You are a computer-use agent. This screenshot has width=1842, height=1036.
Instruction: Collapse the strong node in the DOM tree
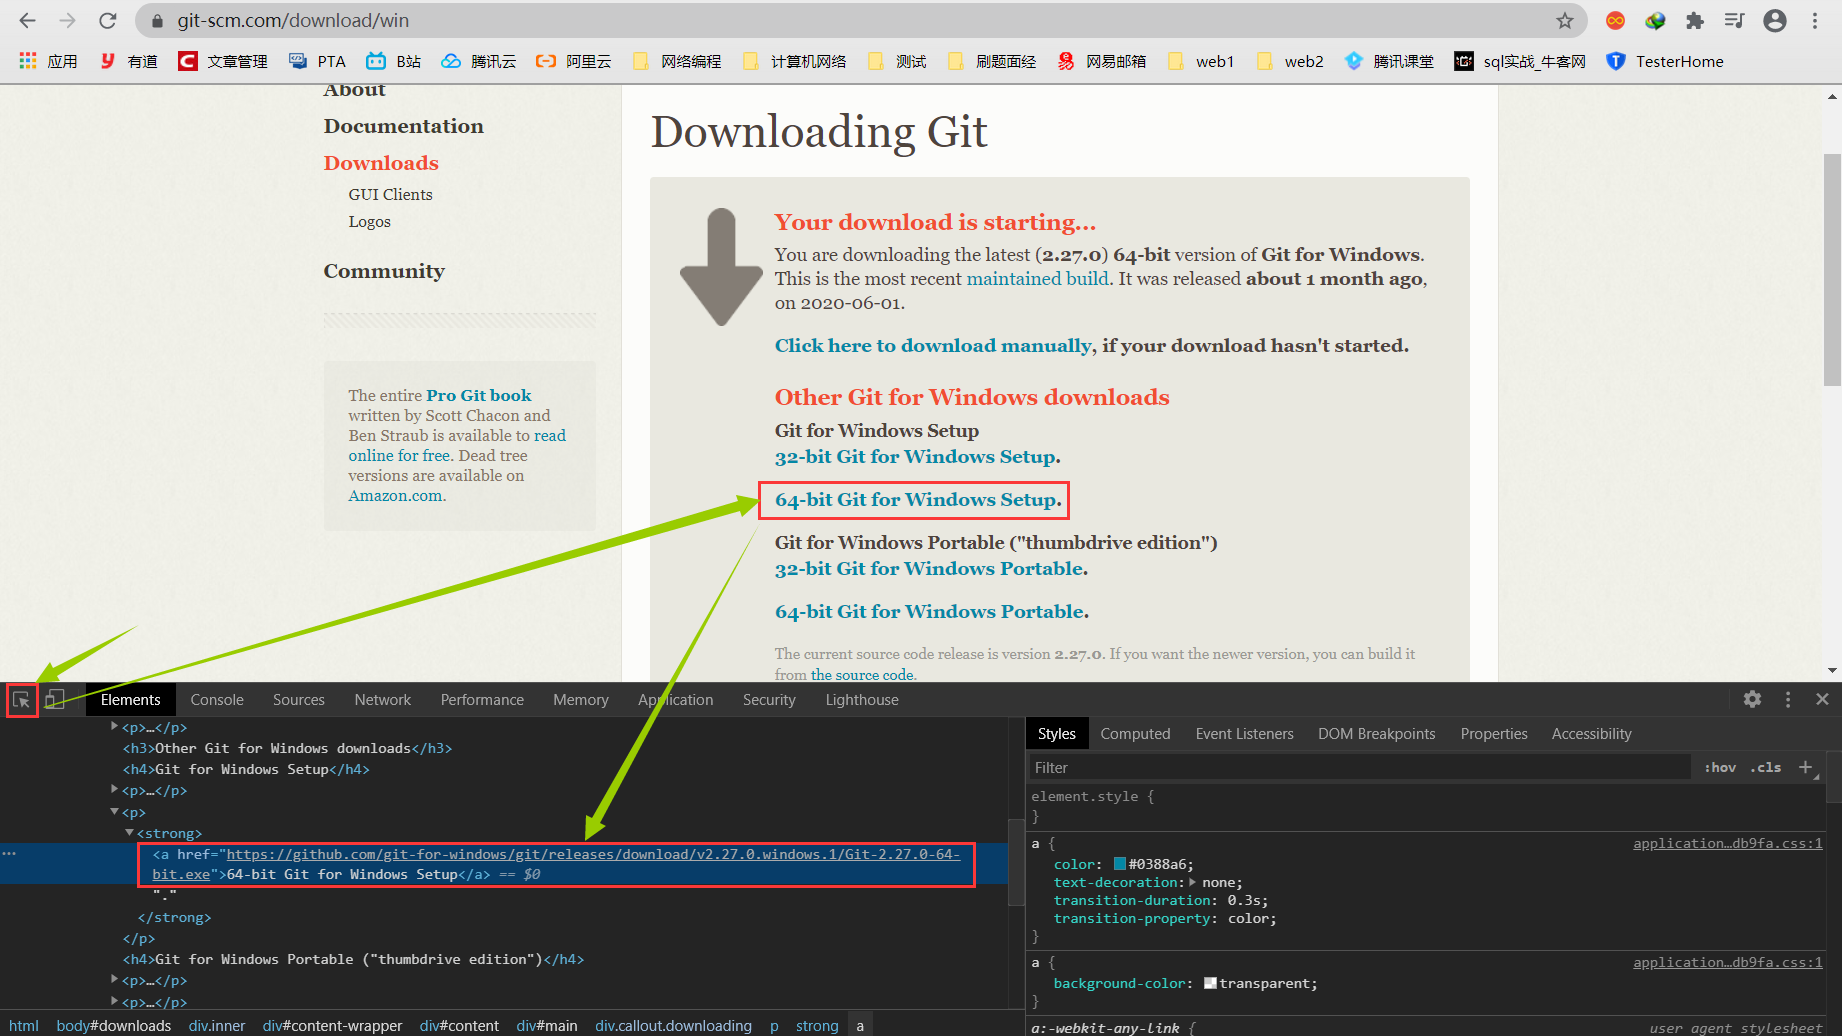130,832
